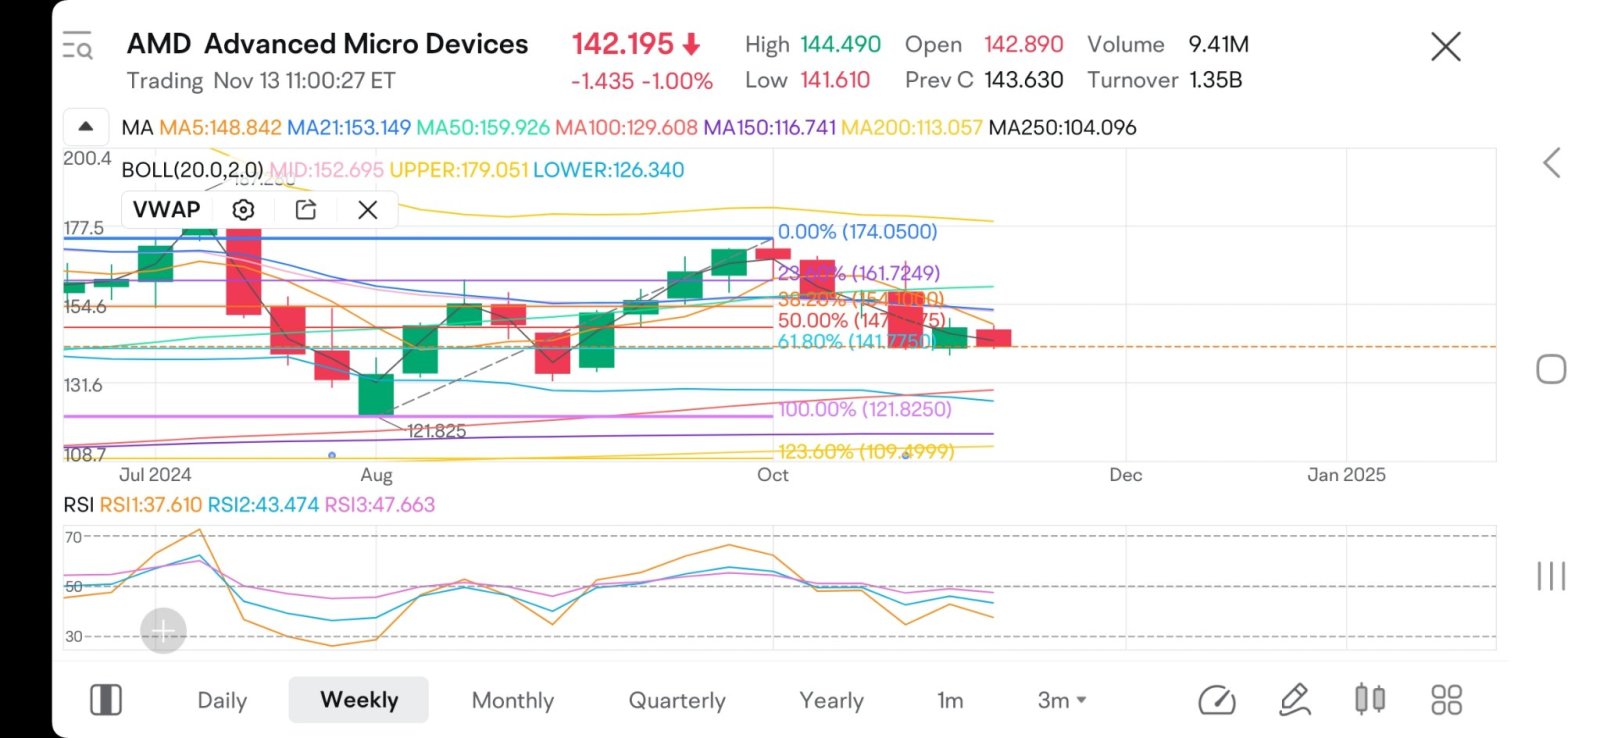Click the LOWER:126.340 Bollinger value

[608, 170]
